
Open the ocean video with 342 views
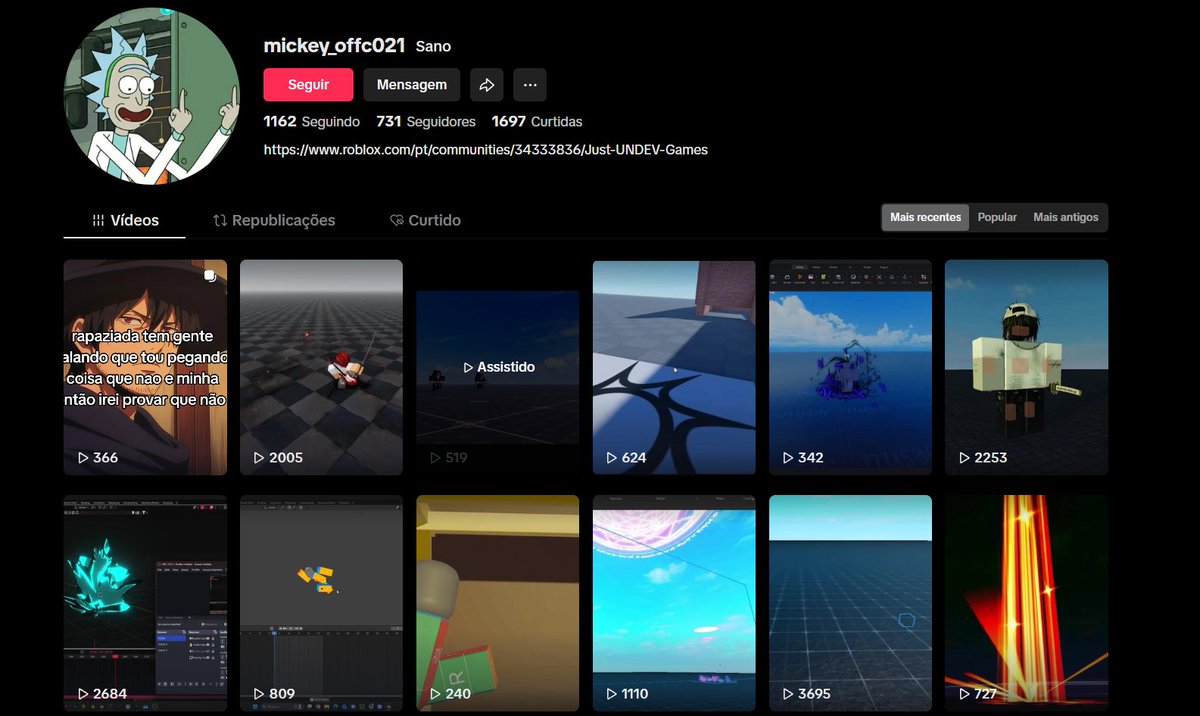pos(850,367)
